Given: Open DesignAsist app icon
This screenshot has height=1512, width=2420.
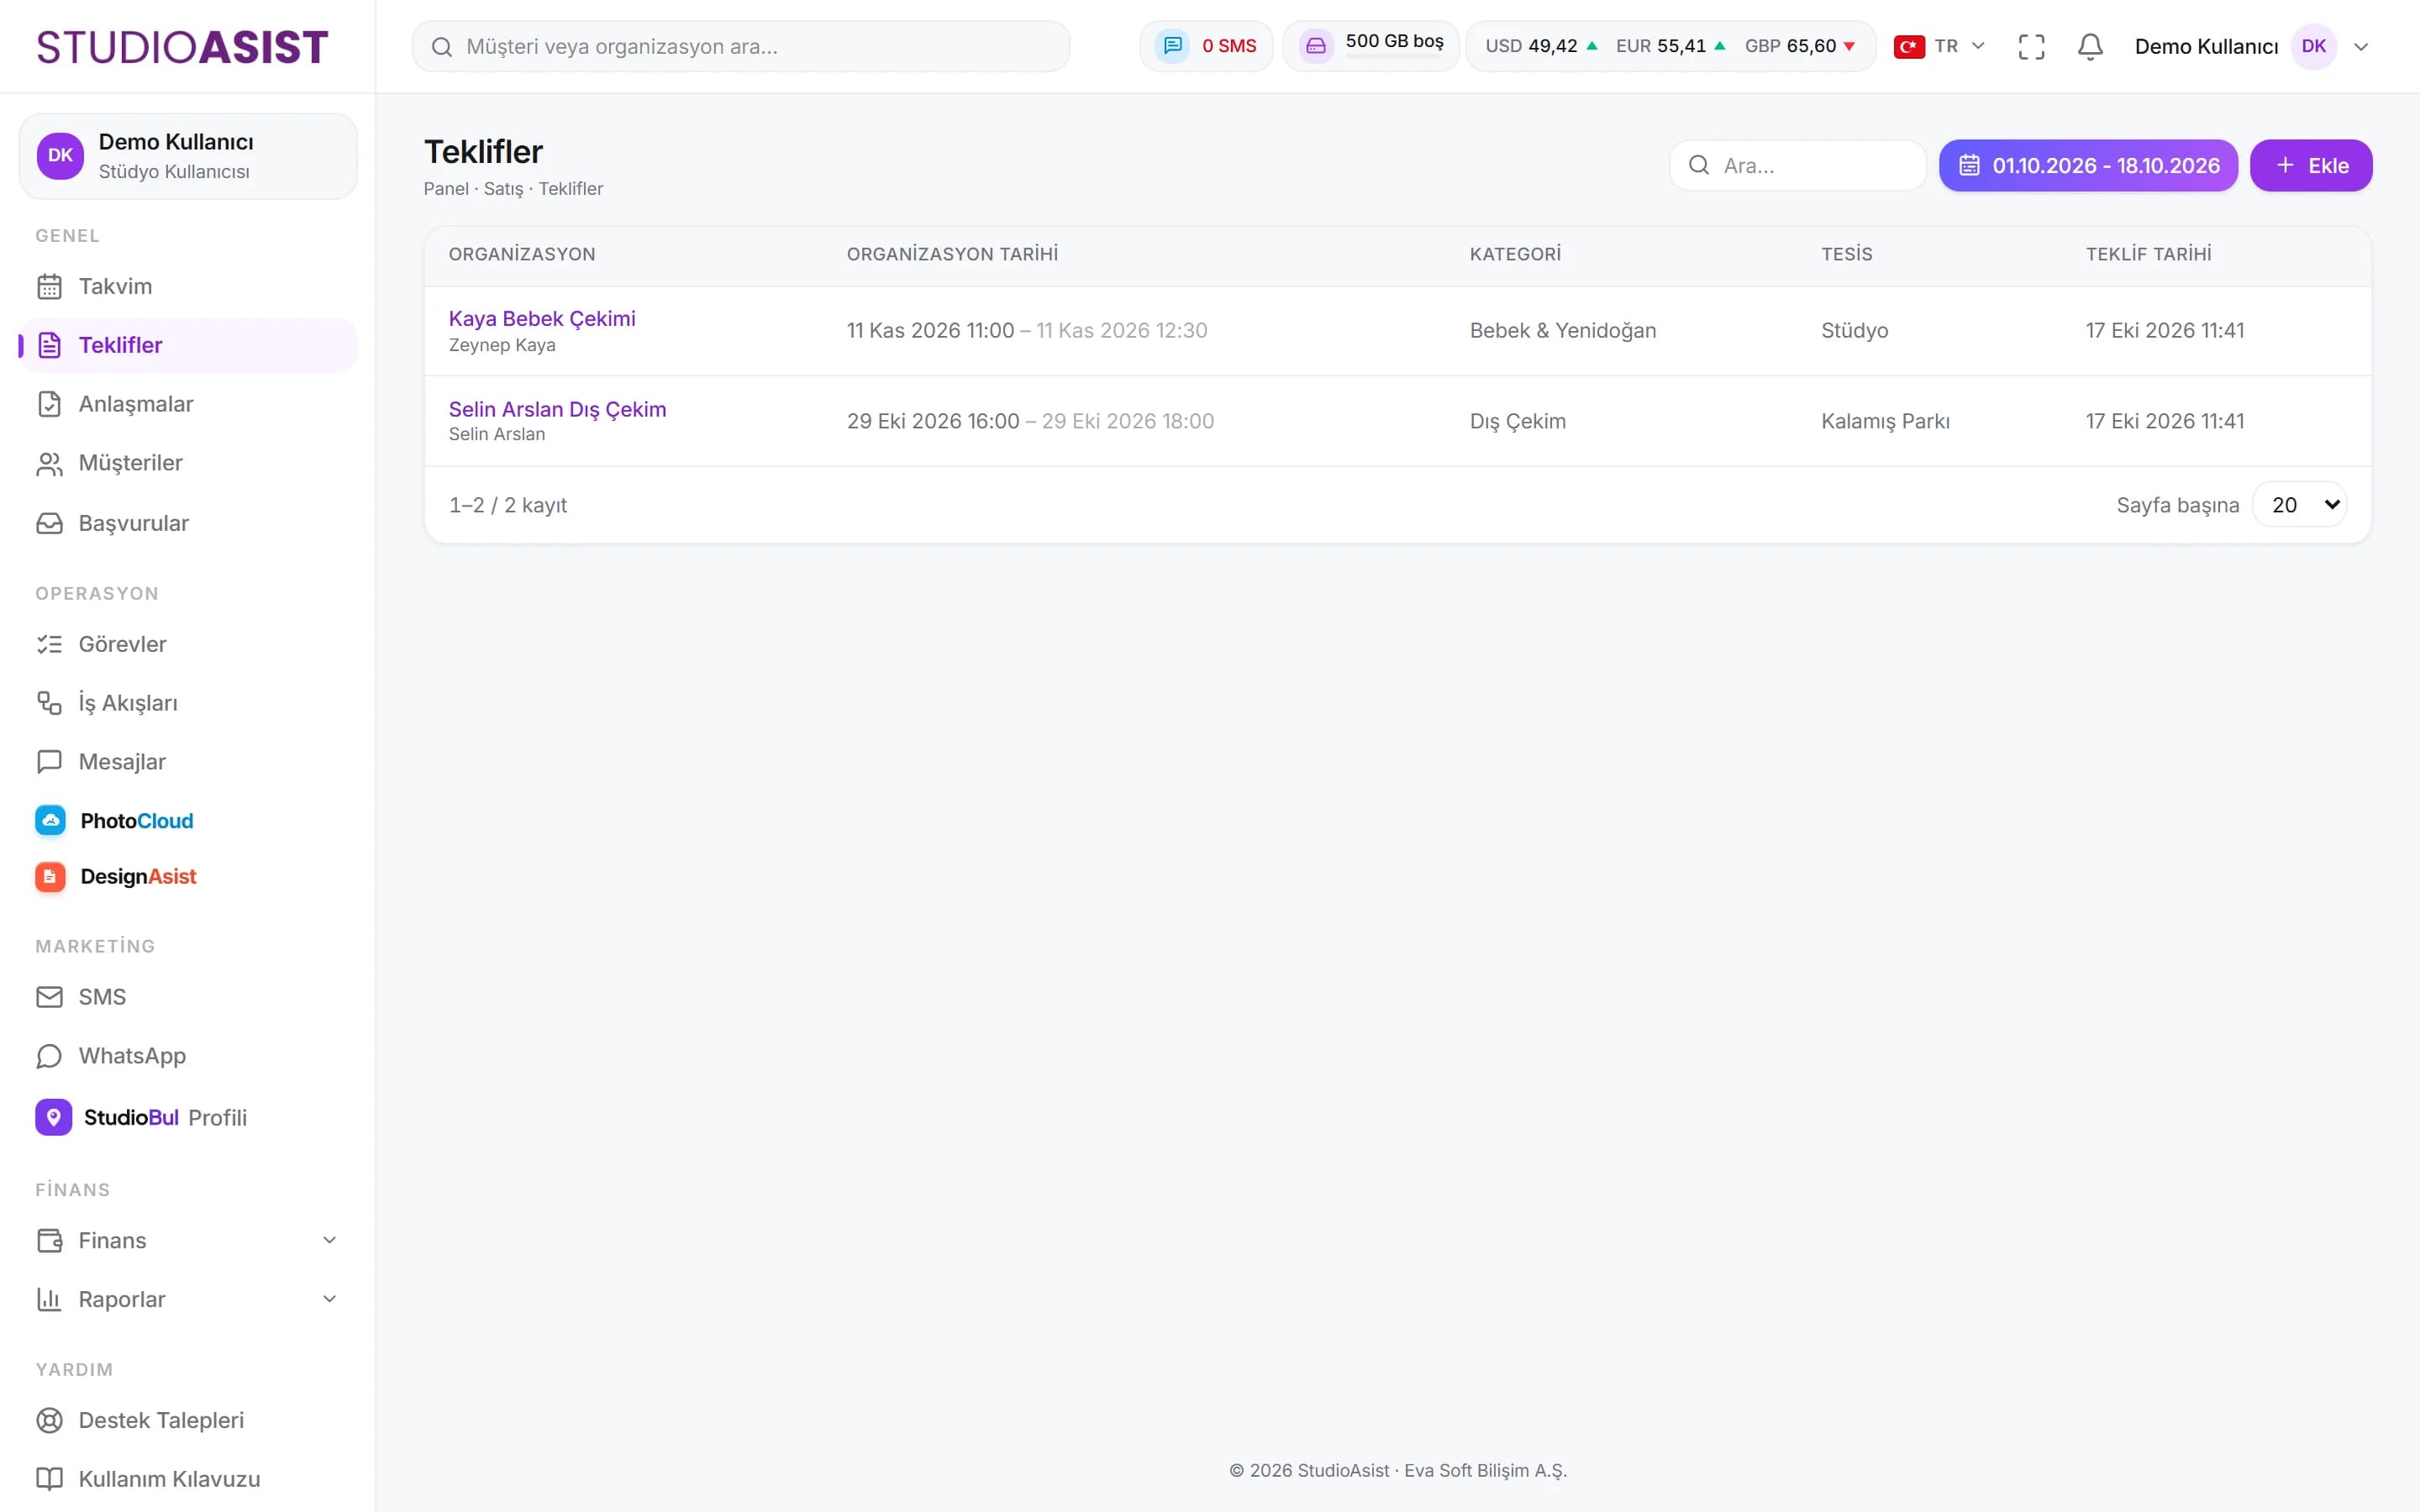Looking at the screenshot, I should tap(50, 876).
